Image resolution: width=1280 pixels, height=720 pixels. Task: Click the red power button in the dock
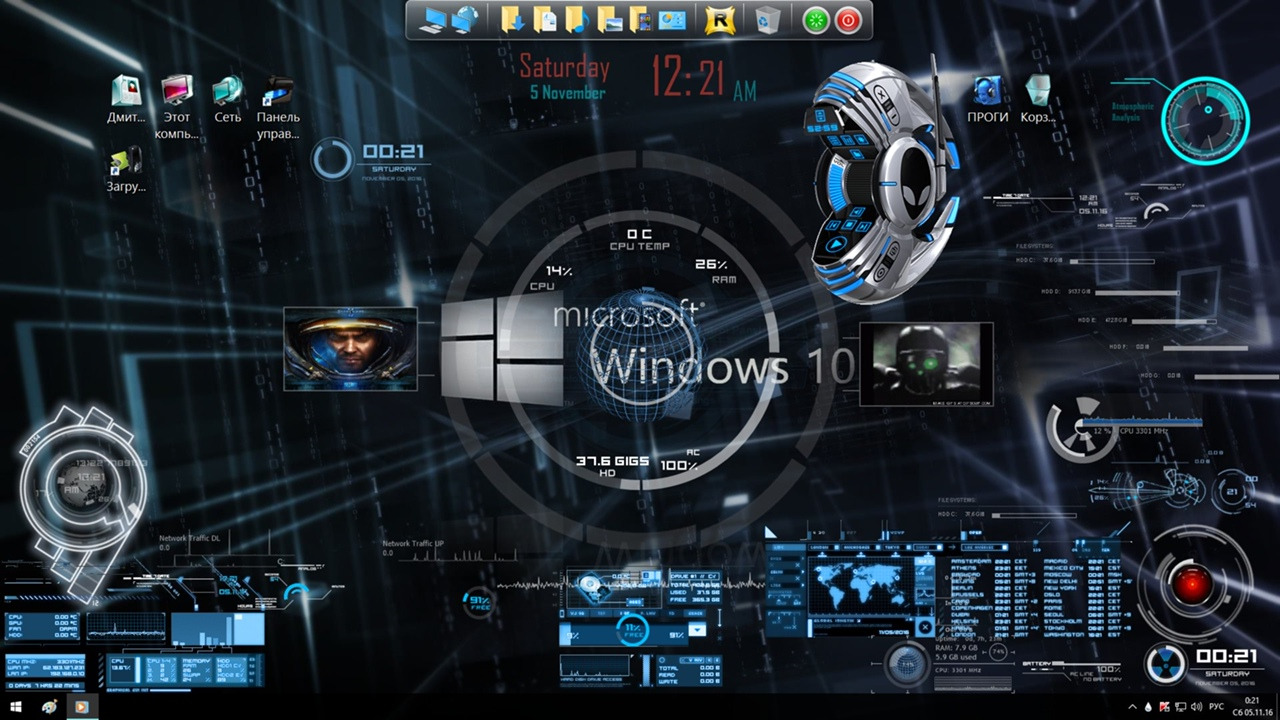[848, 20]
